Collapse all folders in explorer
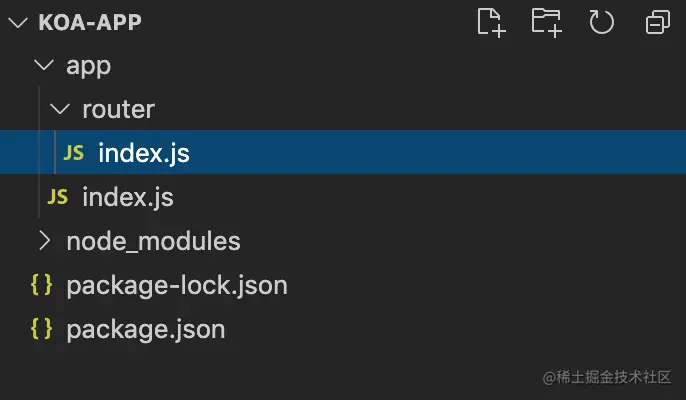This screenshot has height=400, width=686. (x=658, y=23)
